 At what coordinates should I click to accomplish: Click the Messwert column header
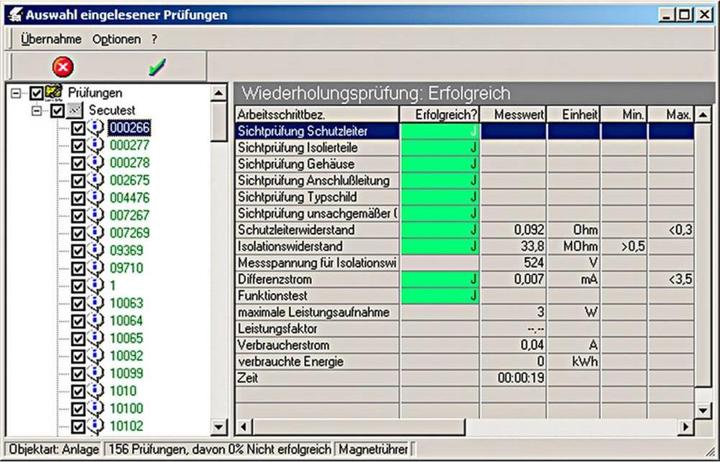(513, 114)
